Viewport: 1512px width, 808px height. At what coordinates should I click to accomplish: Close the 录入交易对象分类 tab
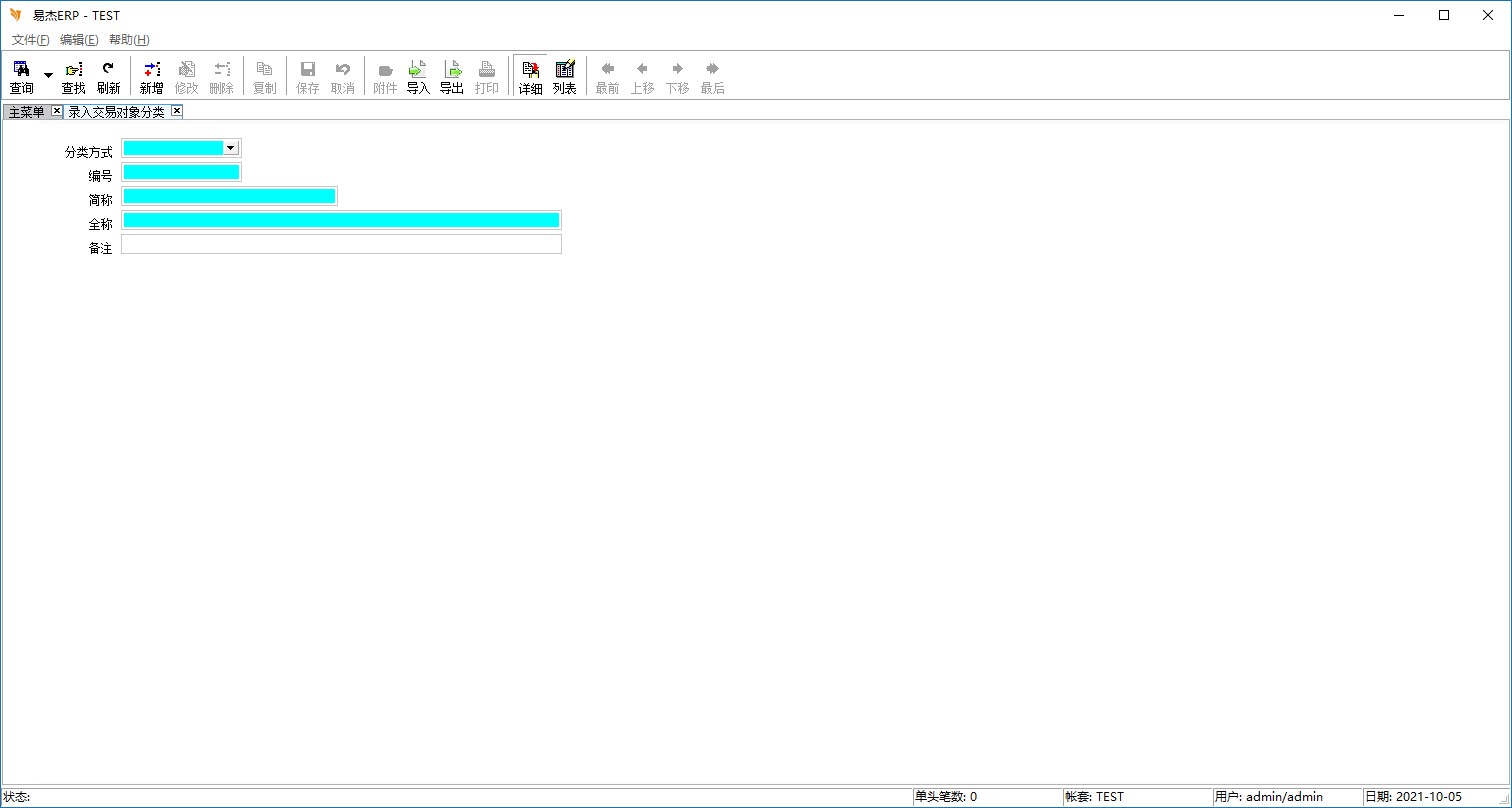pos(177,111)
